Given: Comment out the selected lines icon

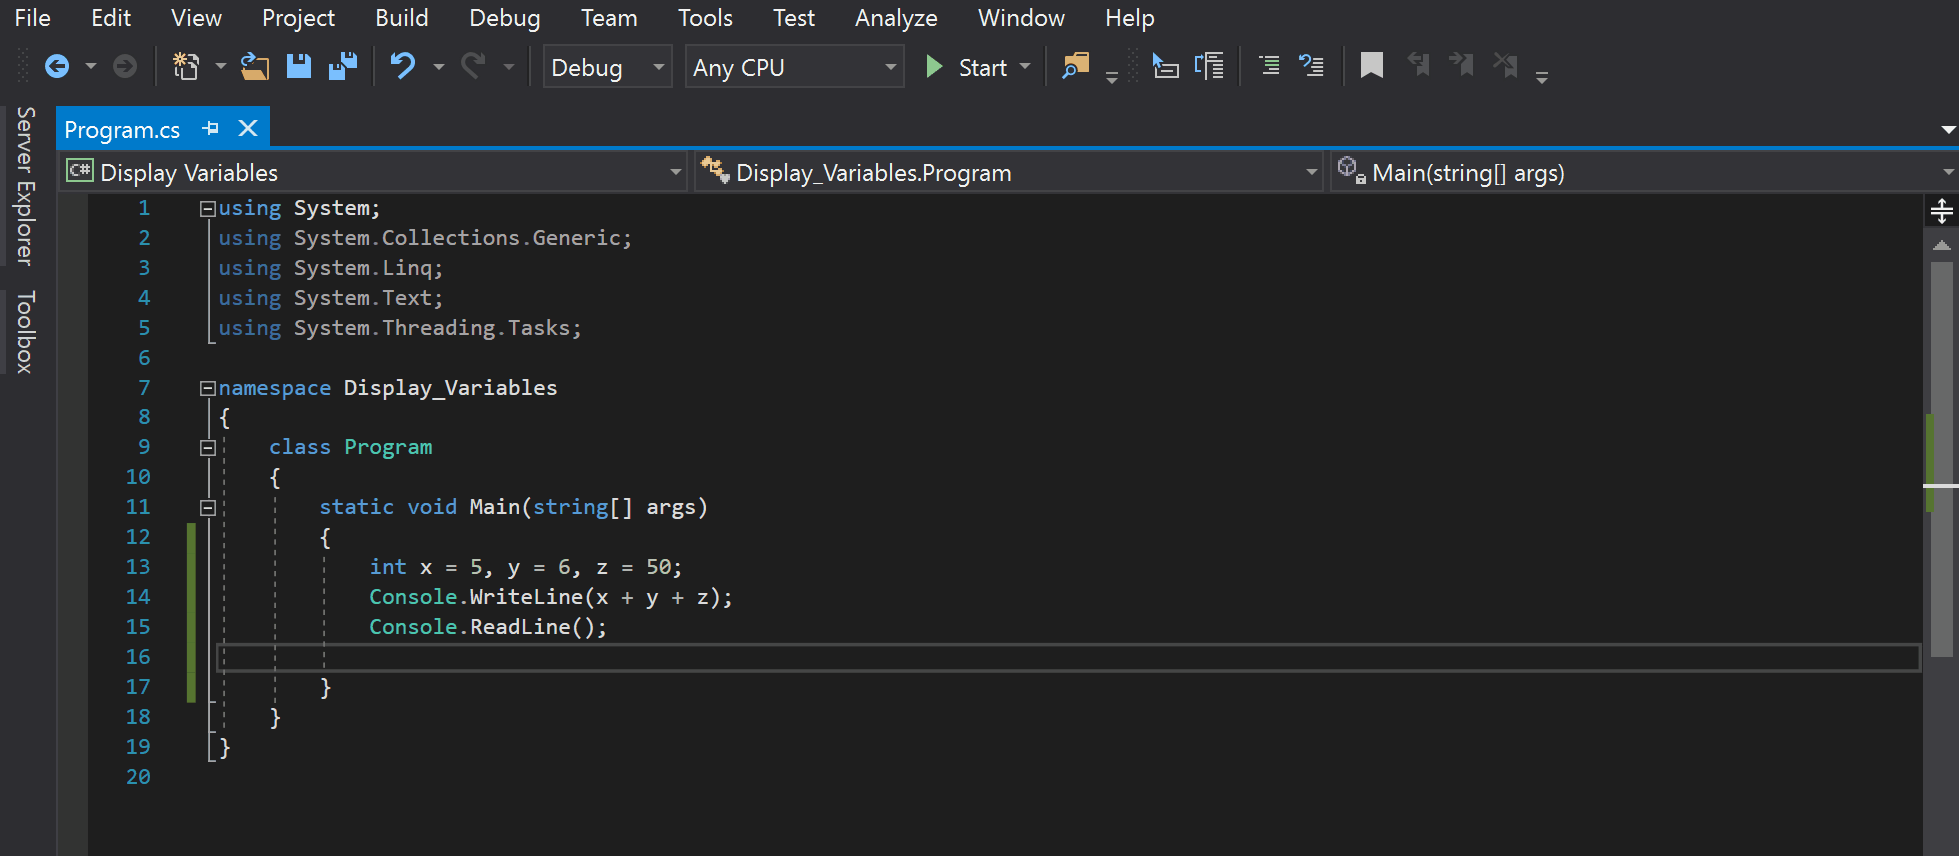Looking at the screenshot, I should (x=1269, y=67).
